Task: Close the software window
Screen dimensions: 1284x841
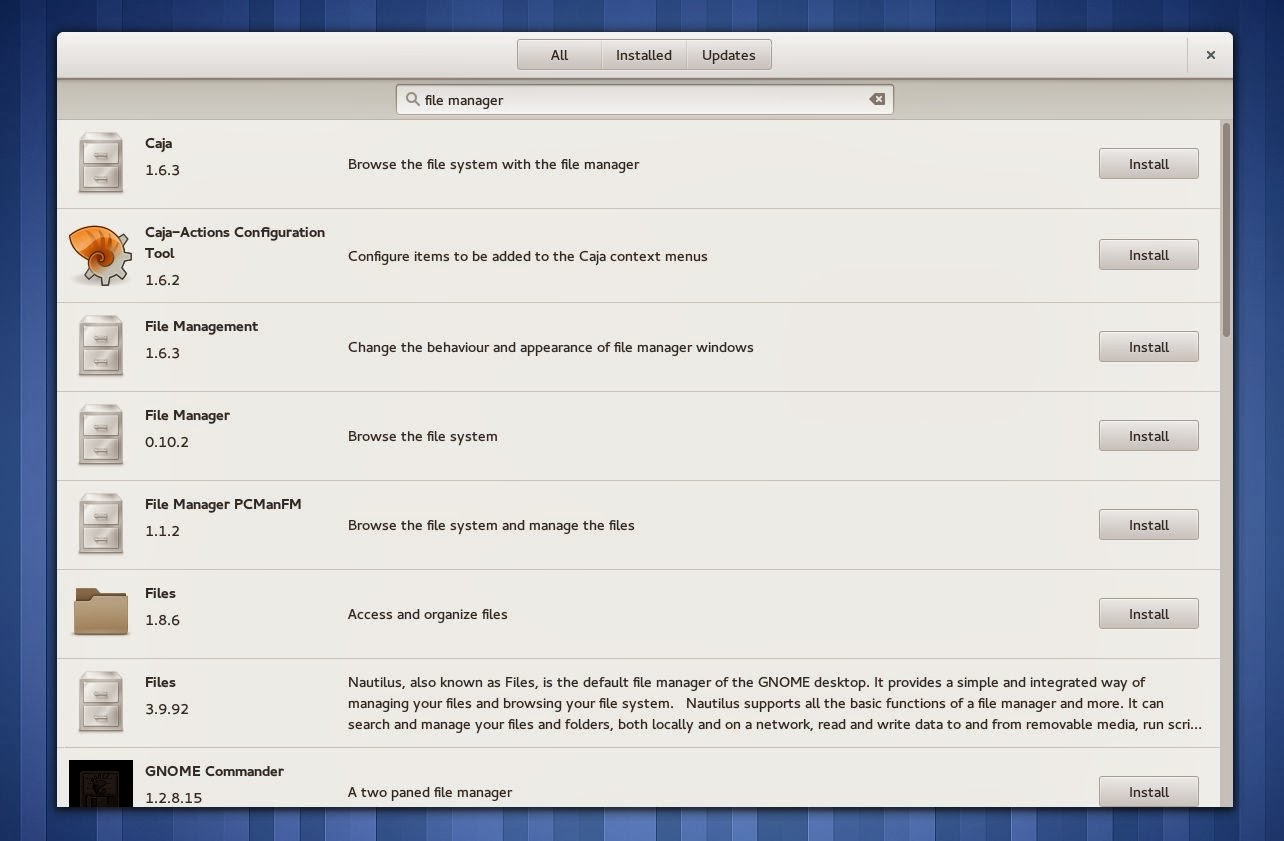Action: tap(1211, 55)
